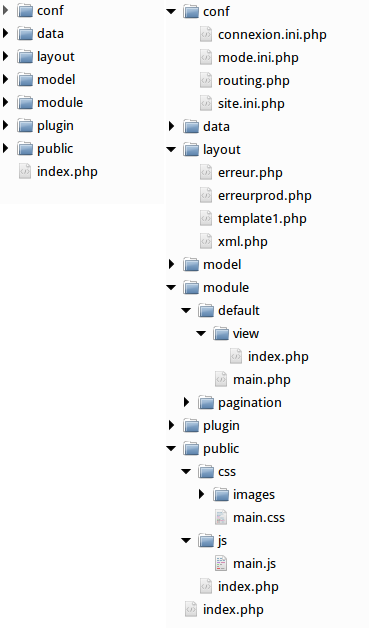This screenshot has height=629, width=369.
Task: Collapse the view folder arrow
Action: (201, 334)
